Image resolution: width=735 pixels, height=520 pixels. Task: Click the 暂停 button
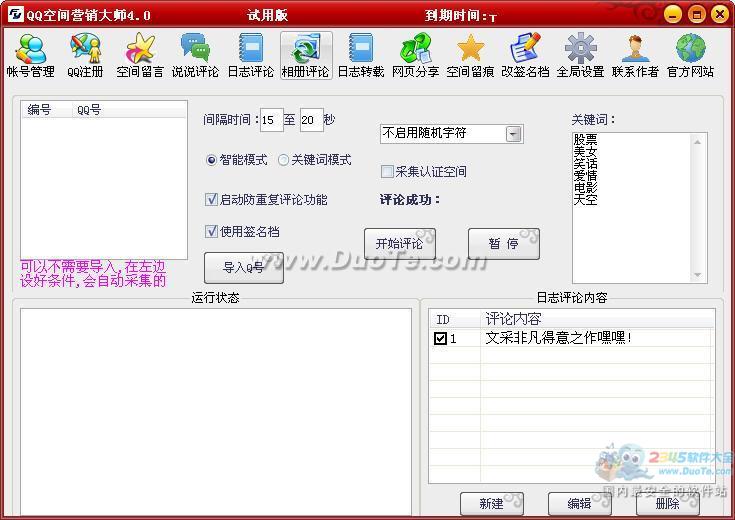[x=504, y=244]
